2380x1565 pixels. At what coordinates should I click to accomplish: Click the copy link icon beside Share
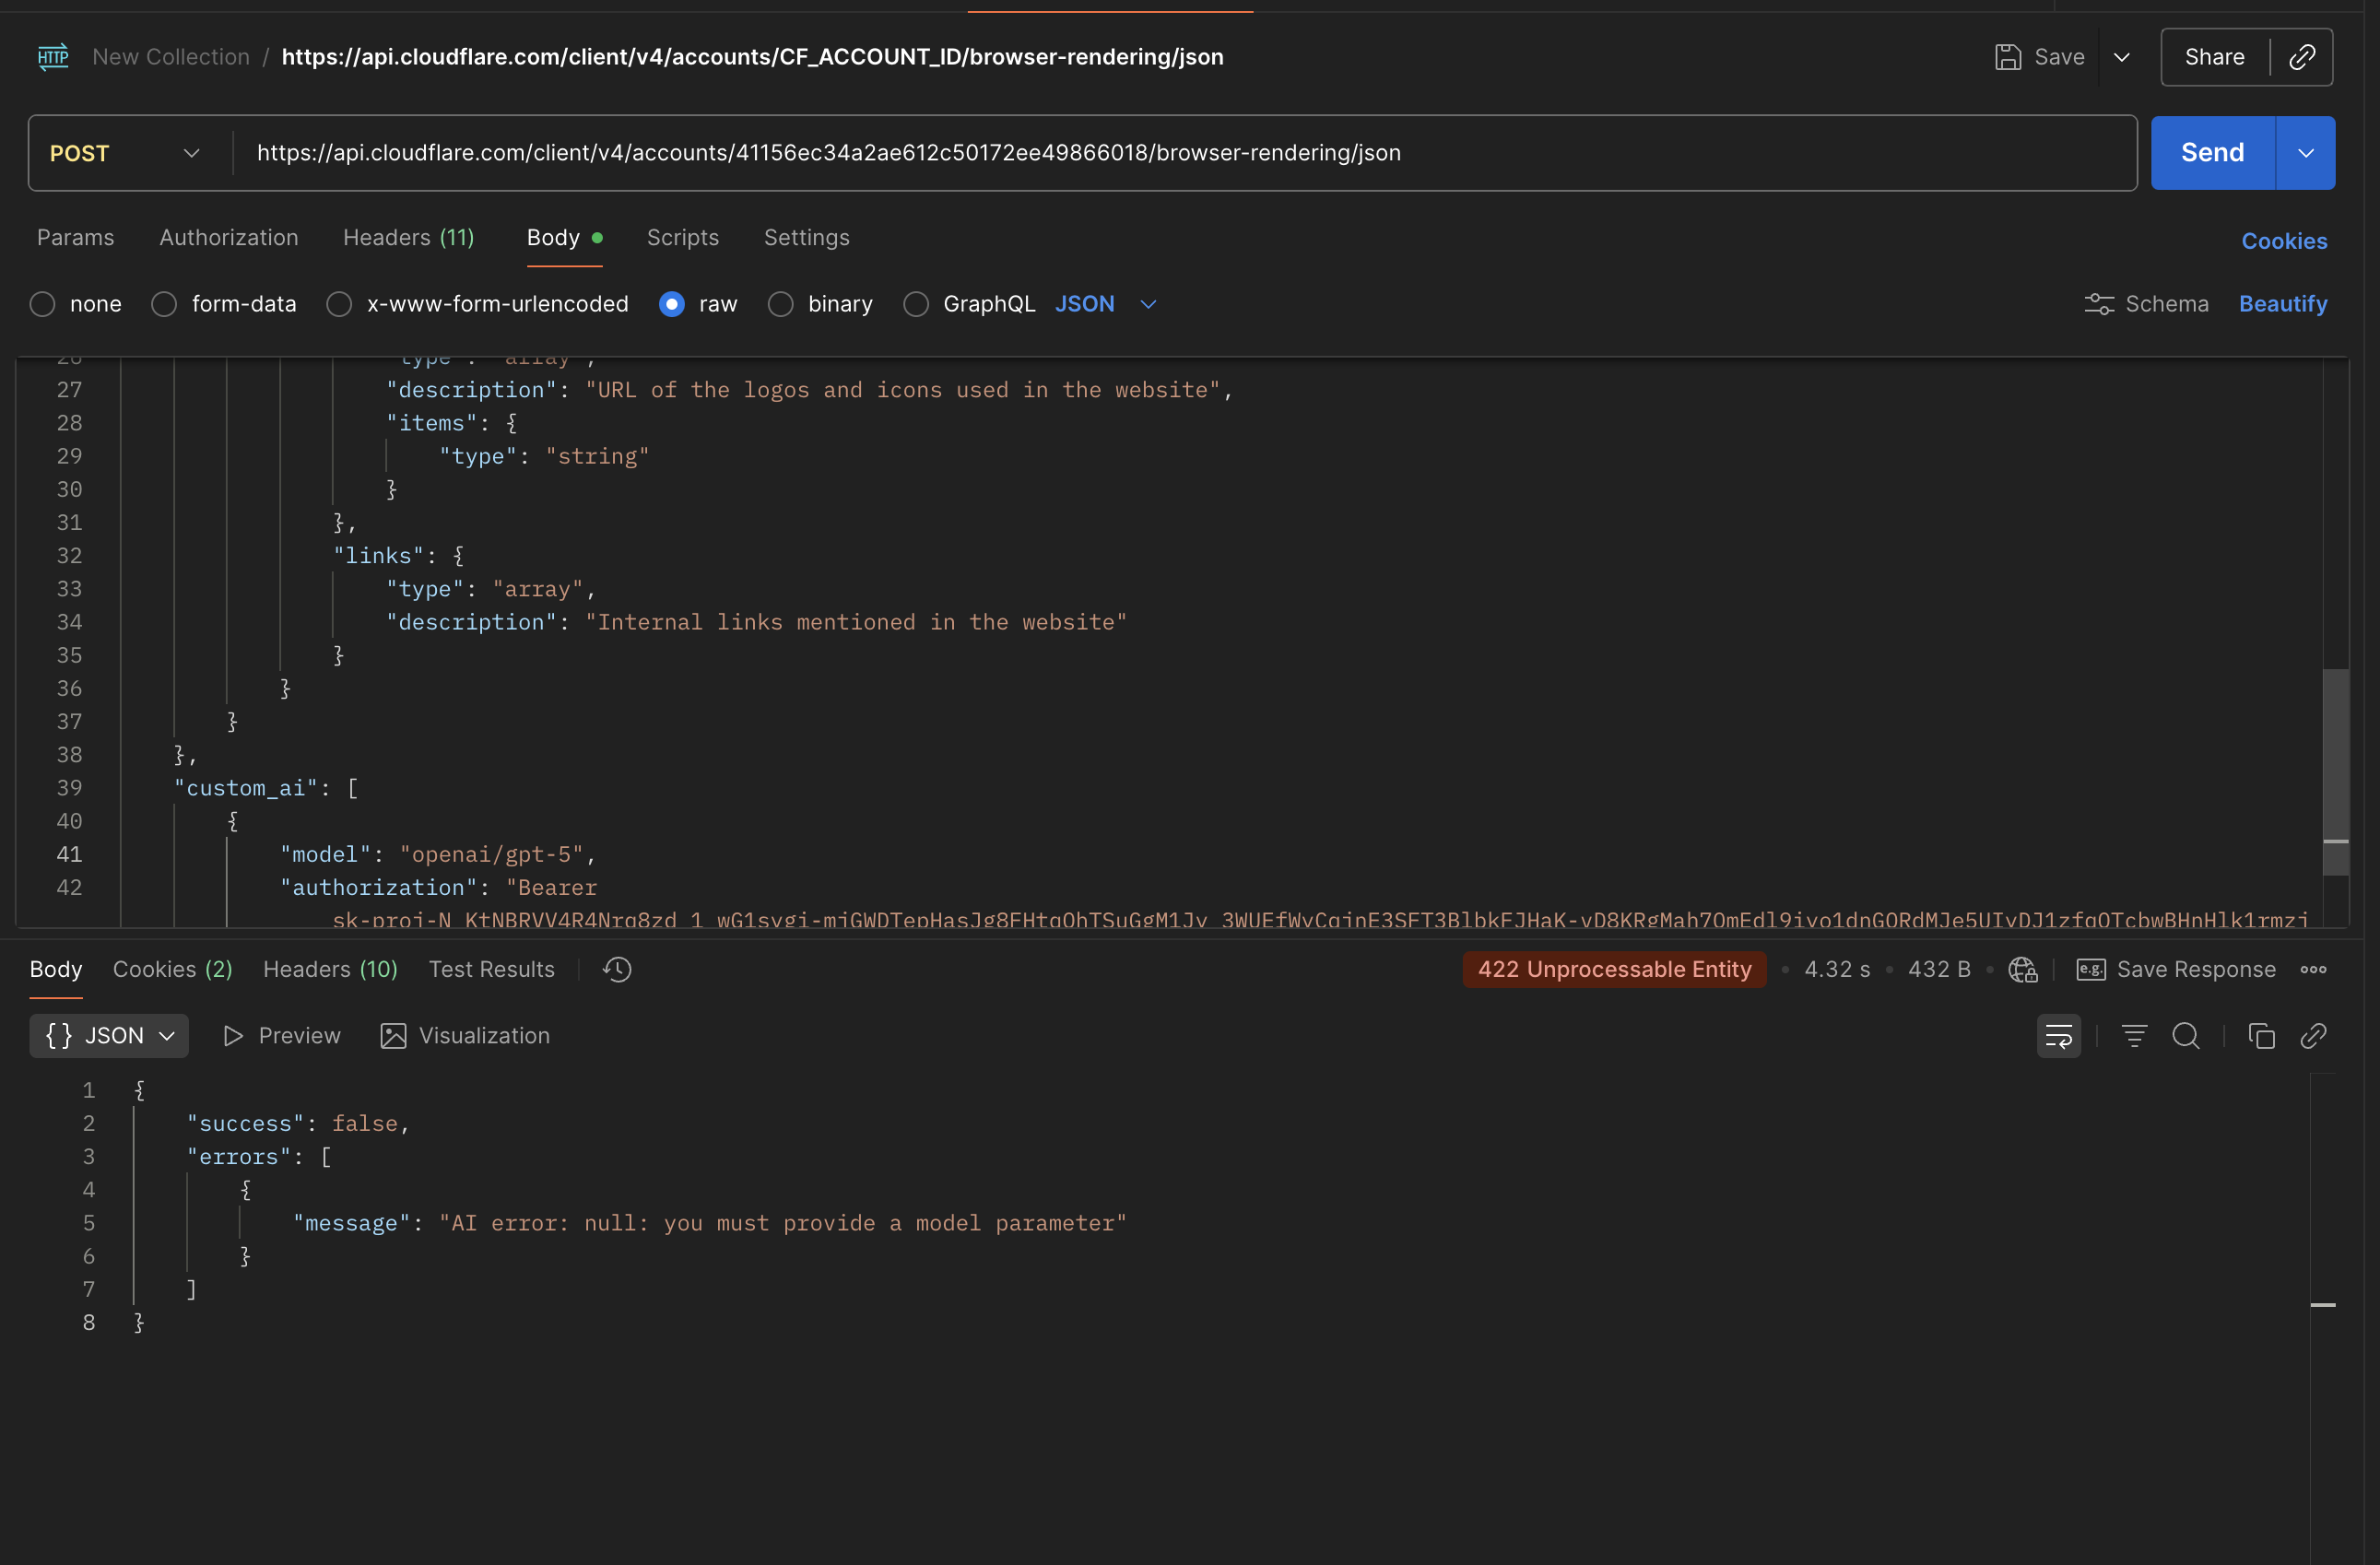click(x=2302, y=57)
